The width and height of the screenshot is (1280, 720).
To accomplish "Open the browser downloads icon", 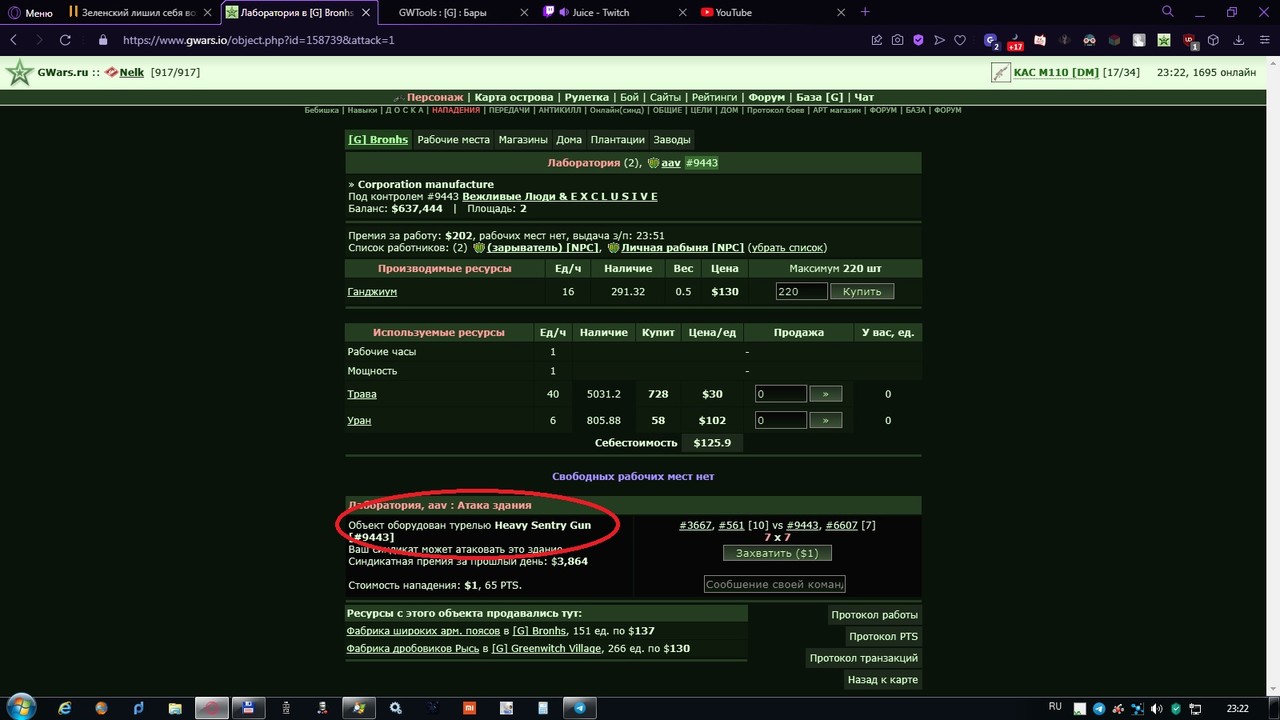I will [x=1238, y=40].
